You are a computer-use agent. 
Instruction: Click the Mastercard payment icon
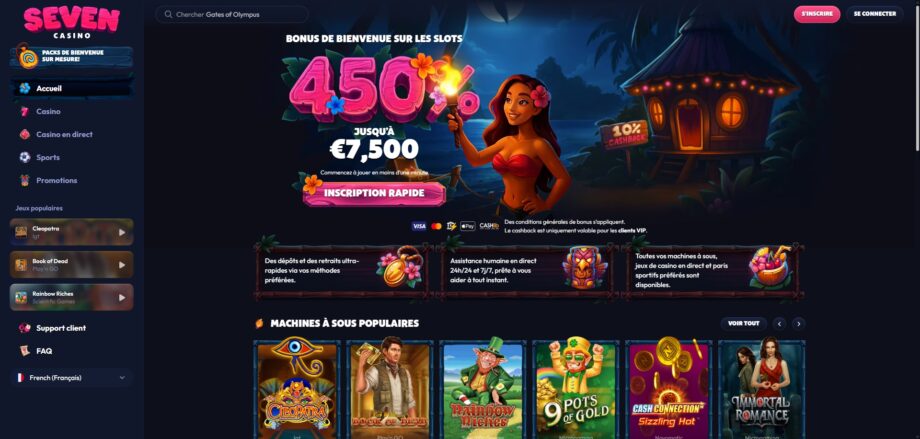(x=436, y=226)
